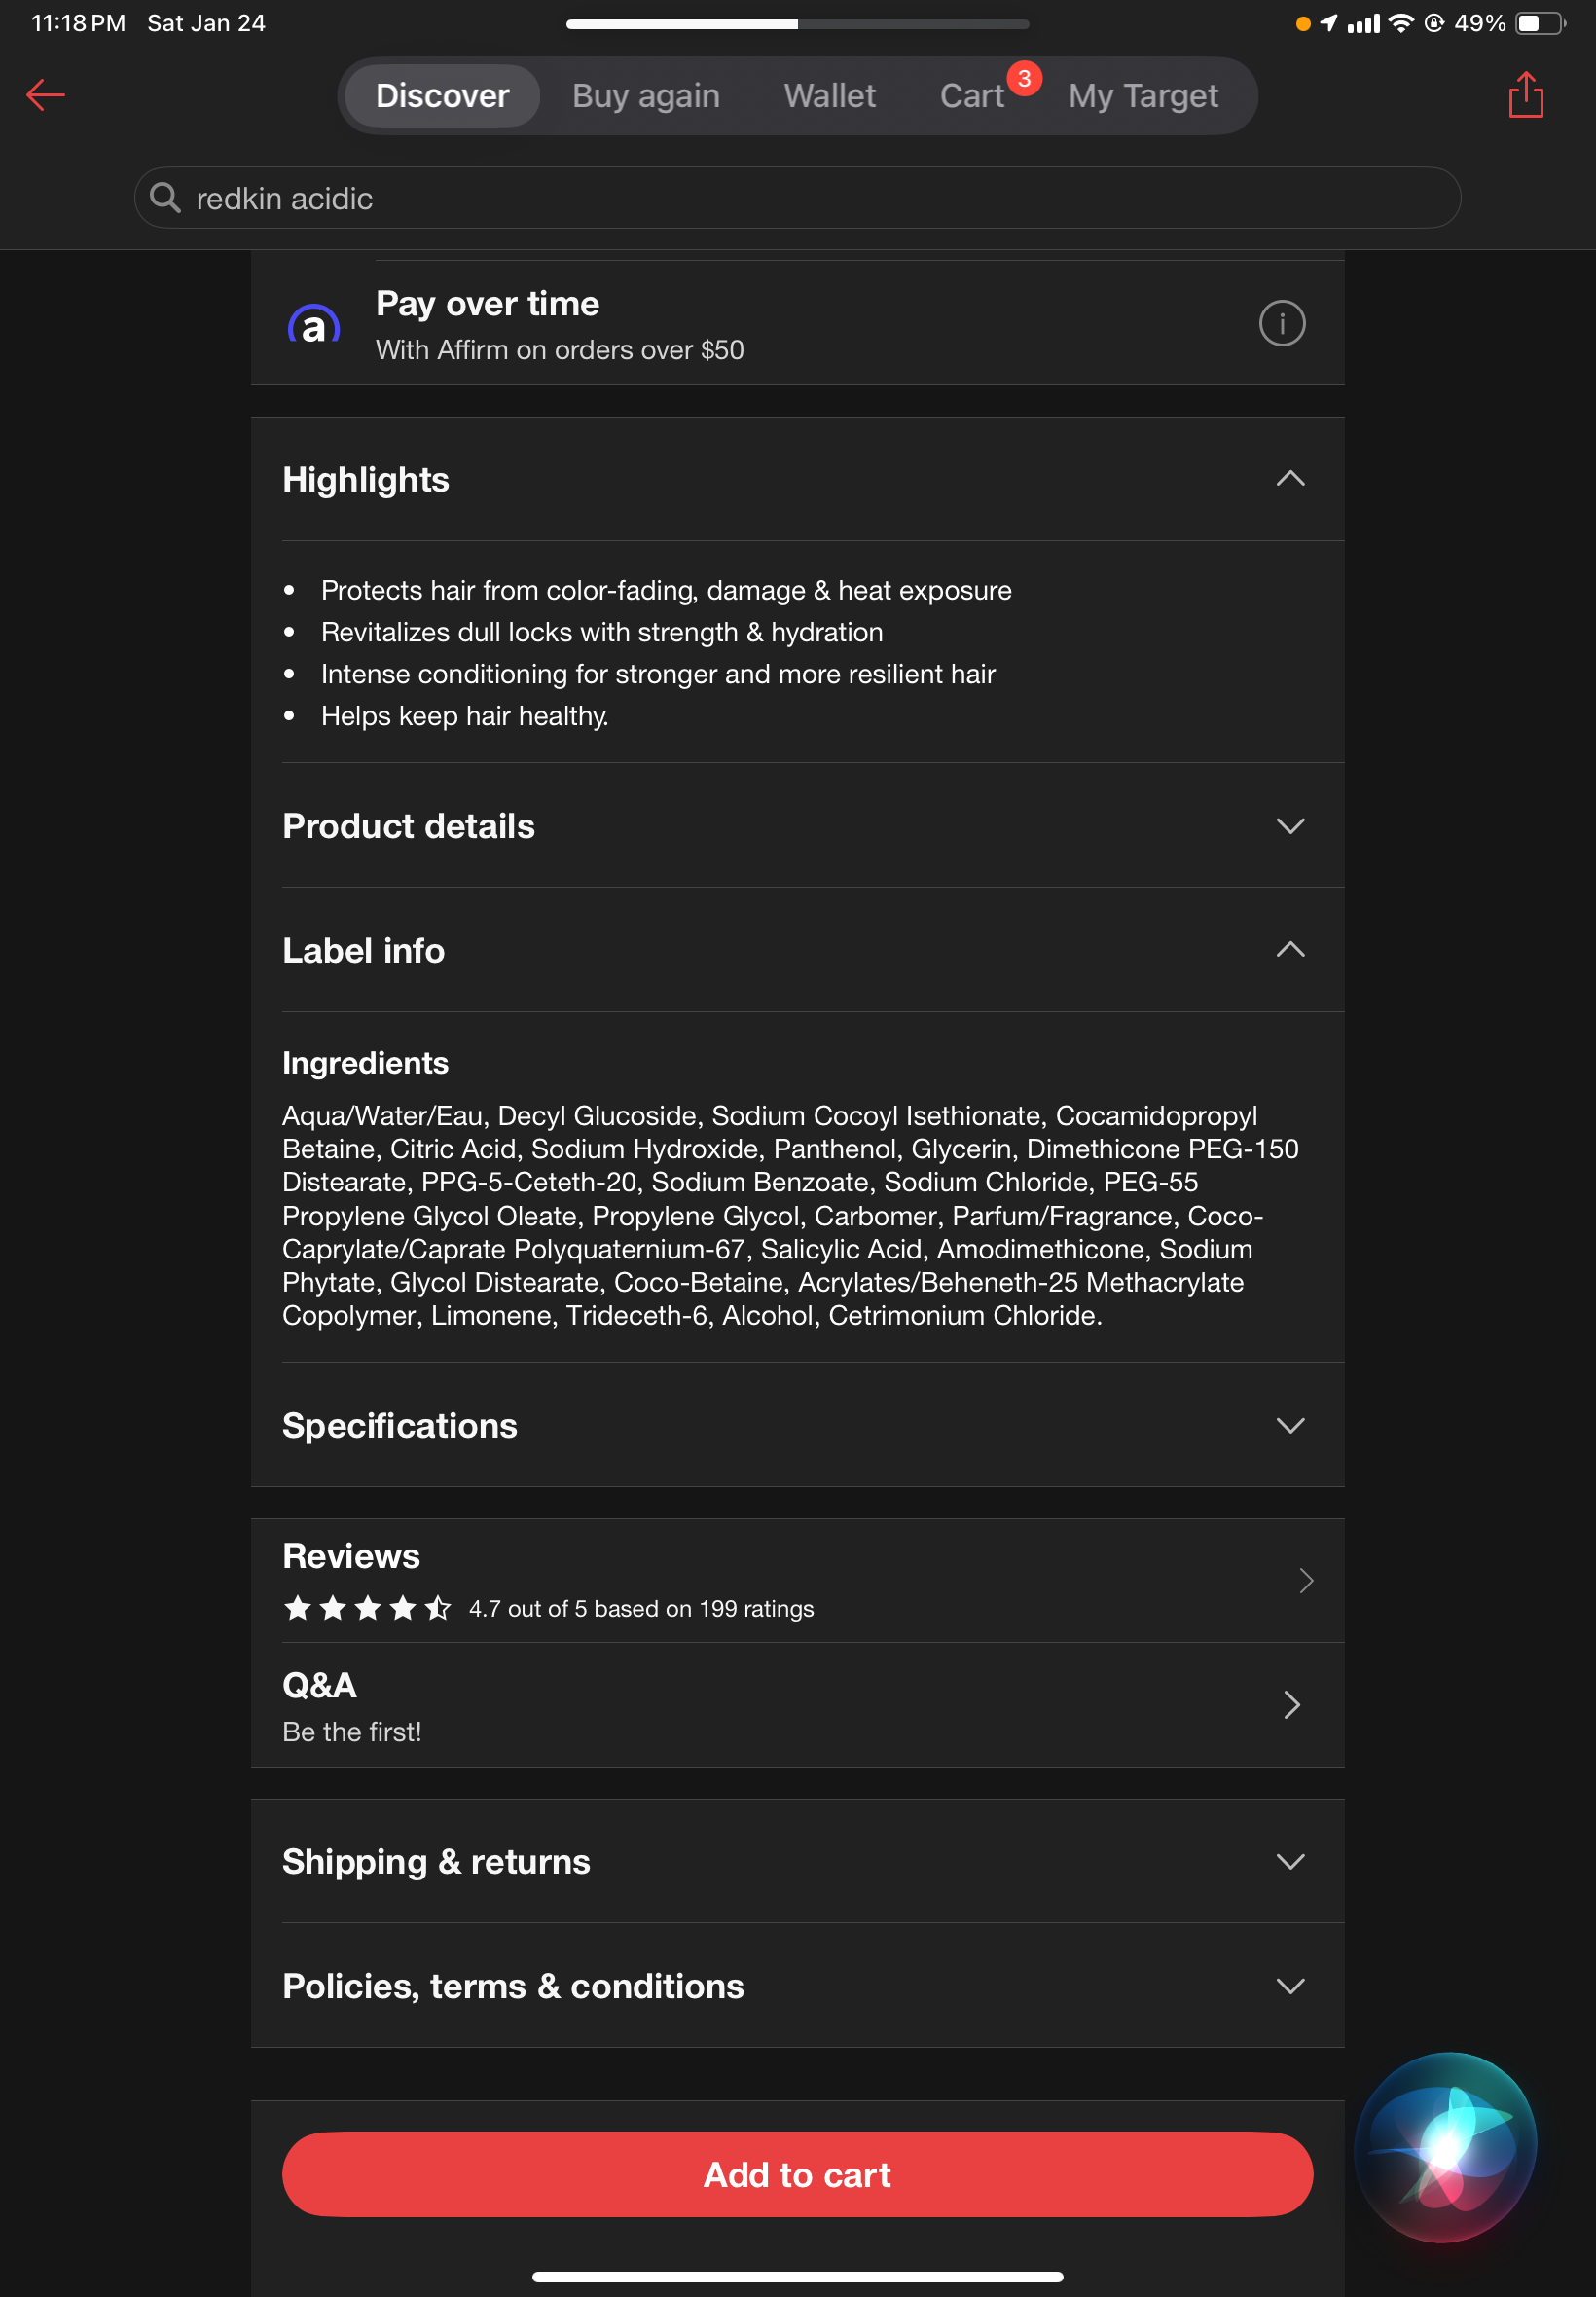Tap the Siri orb
Image resolution: width=1596 pixels, height=2297 pixels.
[1444, 2145]
